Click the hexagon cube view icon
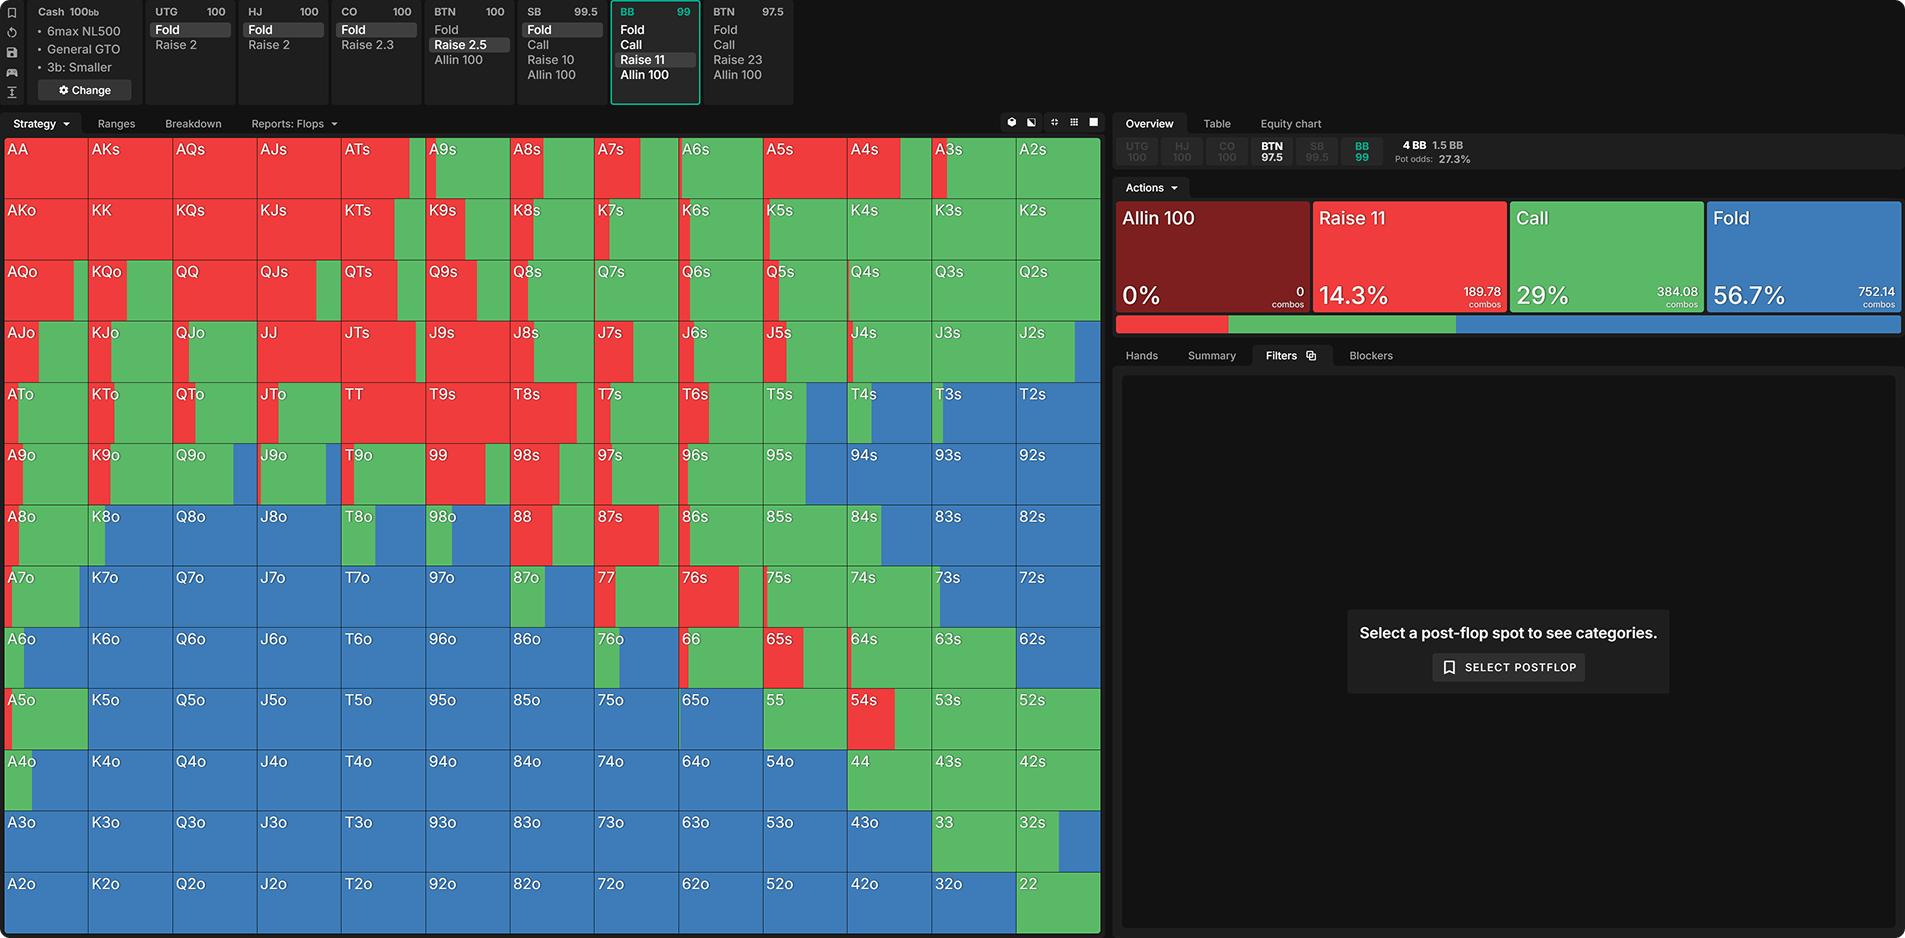Screen dimensions: 1905x938 1012,122
